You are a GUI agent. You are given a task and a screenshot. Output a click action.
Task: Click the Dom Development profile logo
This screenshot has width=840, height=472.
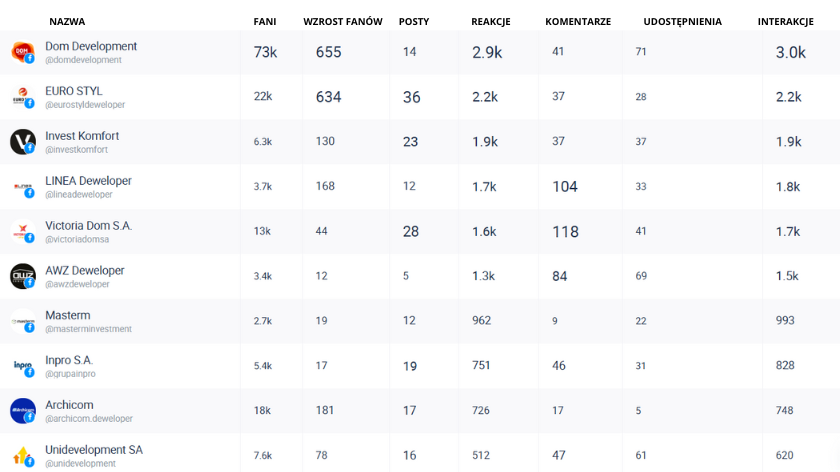coord(22,53)
